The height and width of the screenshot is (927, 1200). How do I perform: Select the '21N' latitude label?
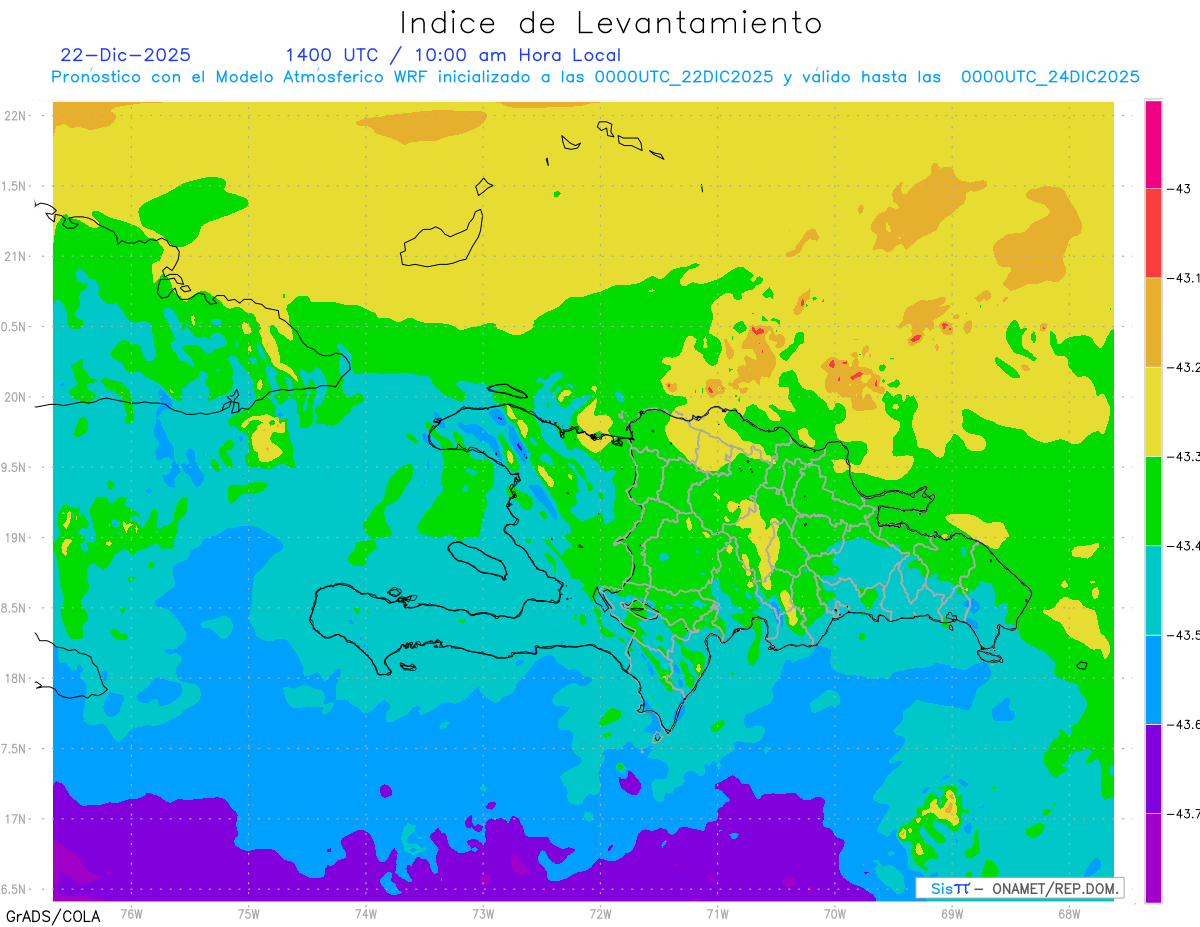(17, 256)
